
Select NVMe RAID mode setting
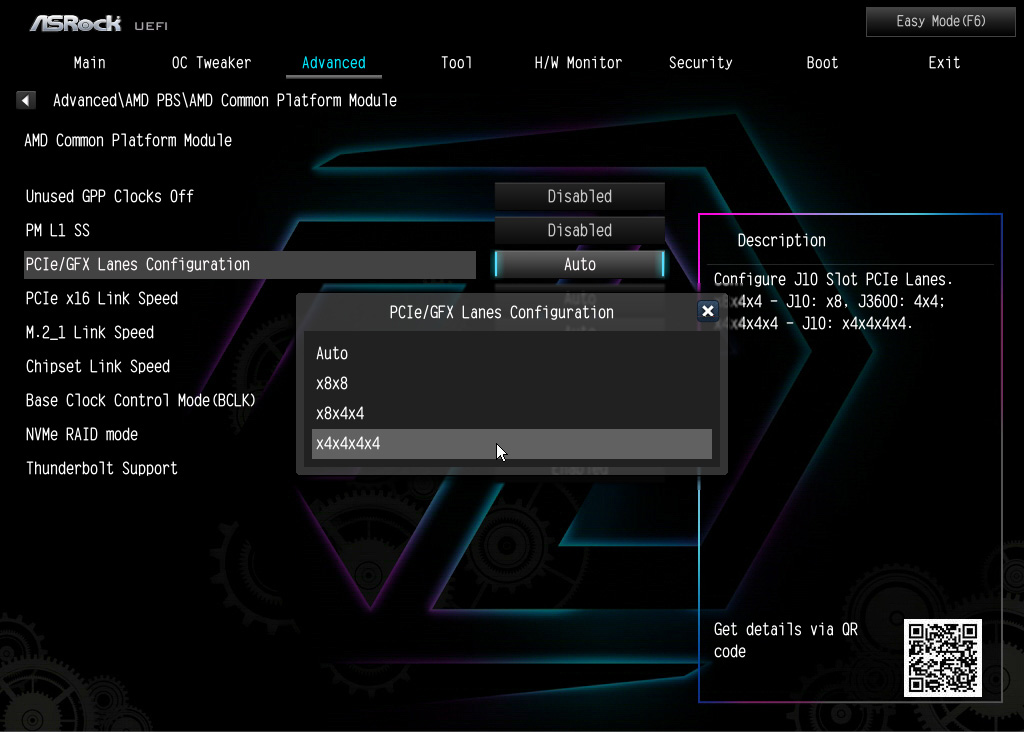pyautogui.click(x=82, y=434)
